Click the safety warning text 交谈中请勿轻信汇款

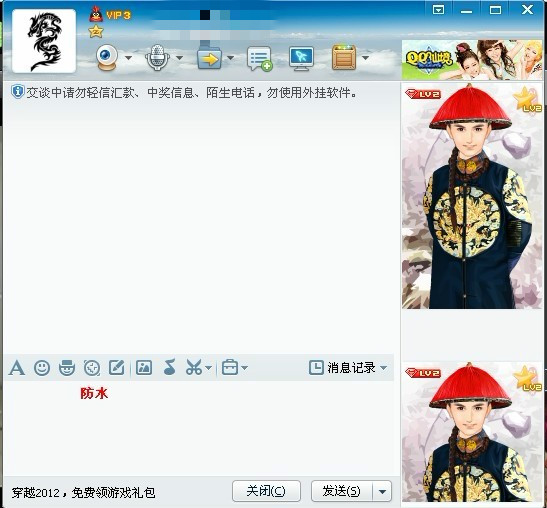(192, 93)
